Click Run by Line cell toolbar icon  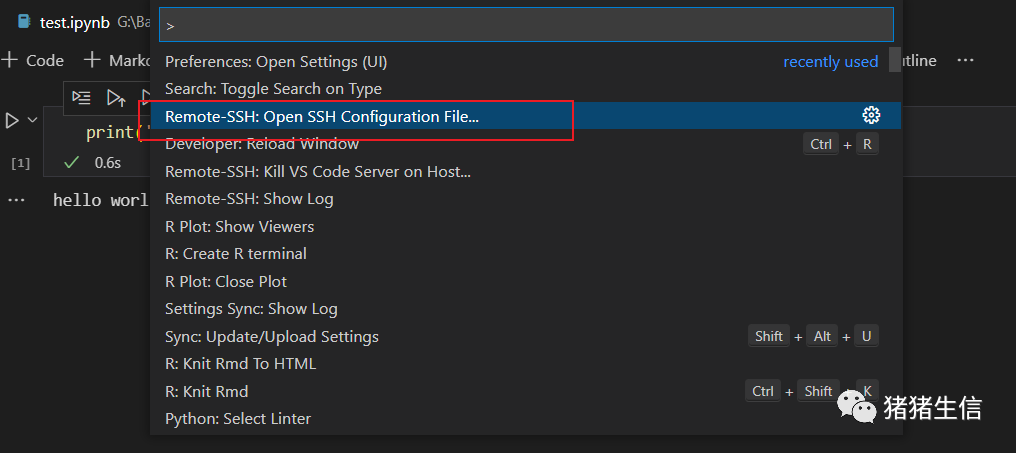click(82, 98)
